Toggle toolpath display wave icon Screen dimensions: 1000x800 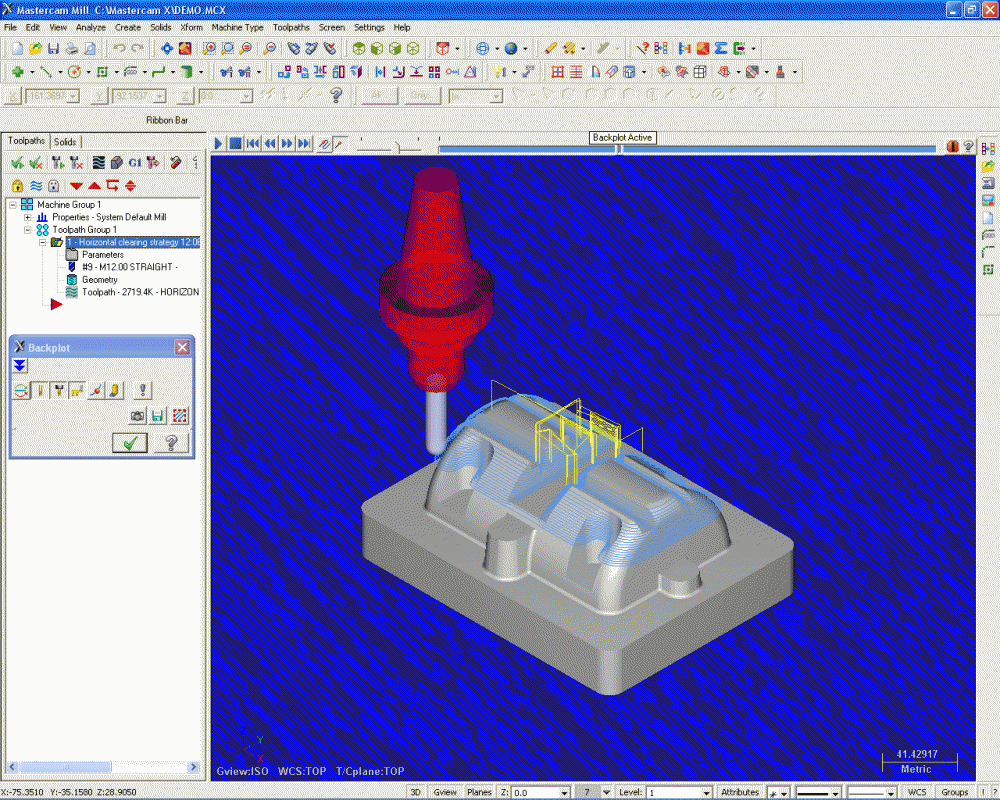tap(36, 186)
